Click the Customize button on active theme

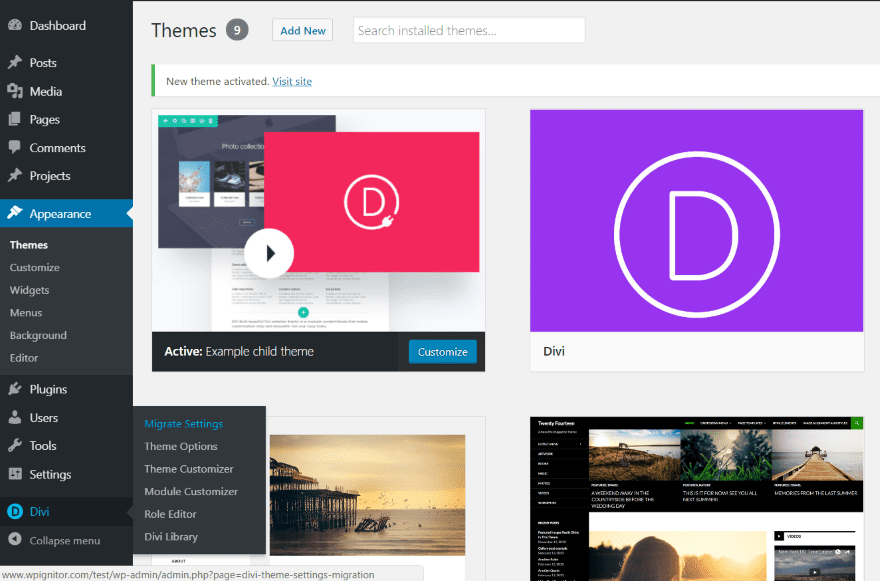tap(442, 352)
